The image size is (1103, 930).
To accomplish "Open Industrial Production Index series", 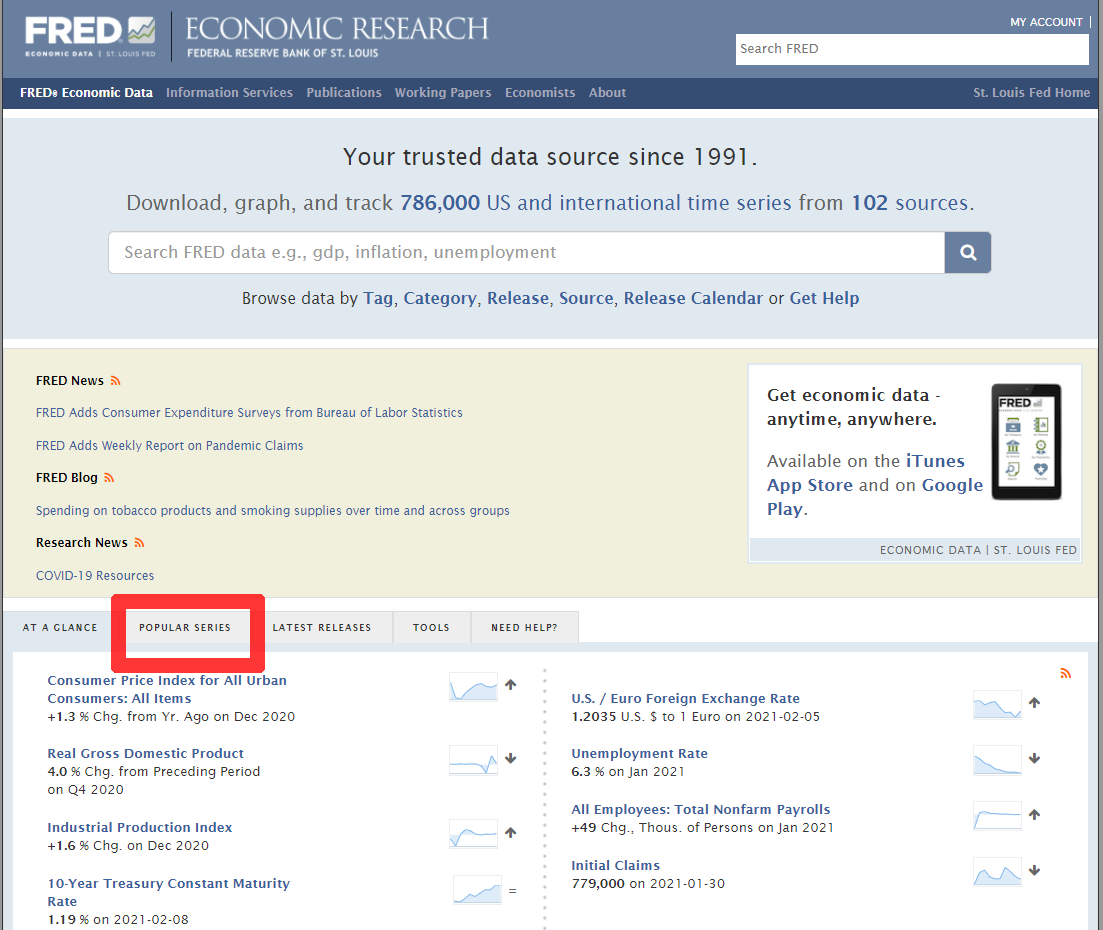I will click(140, 827).
